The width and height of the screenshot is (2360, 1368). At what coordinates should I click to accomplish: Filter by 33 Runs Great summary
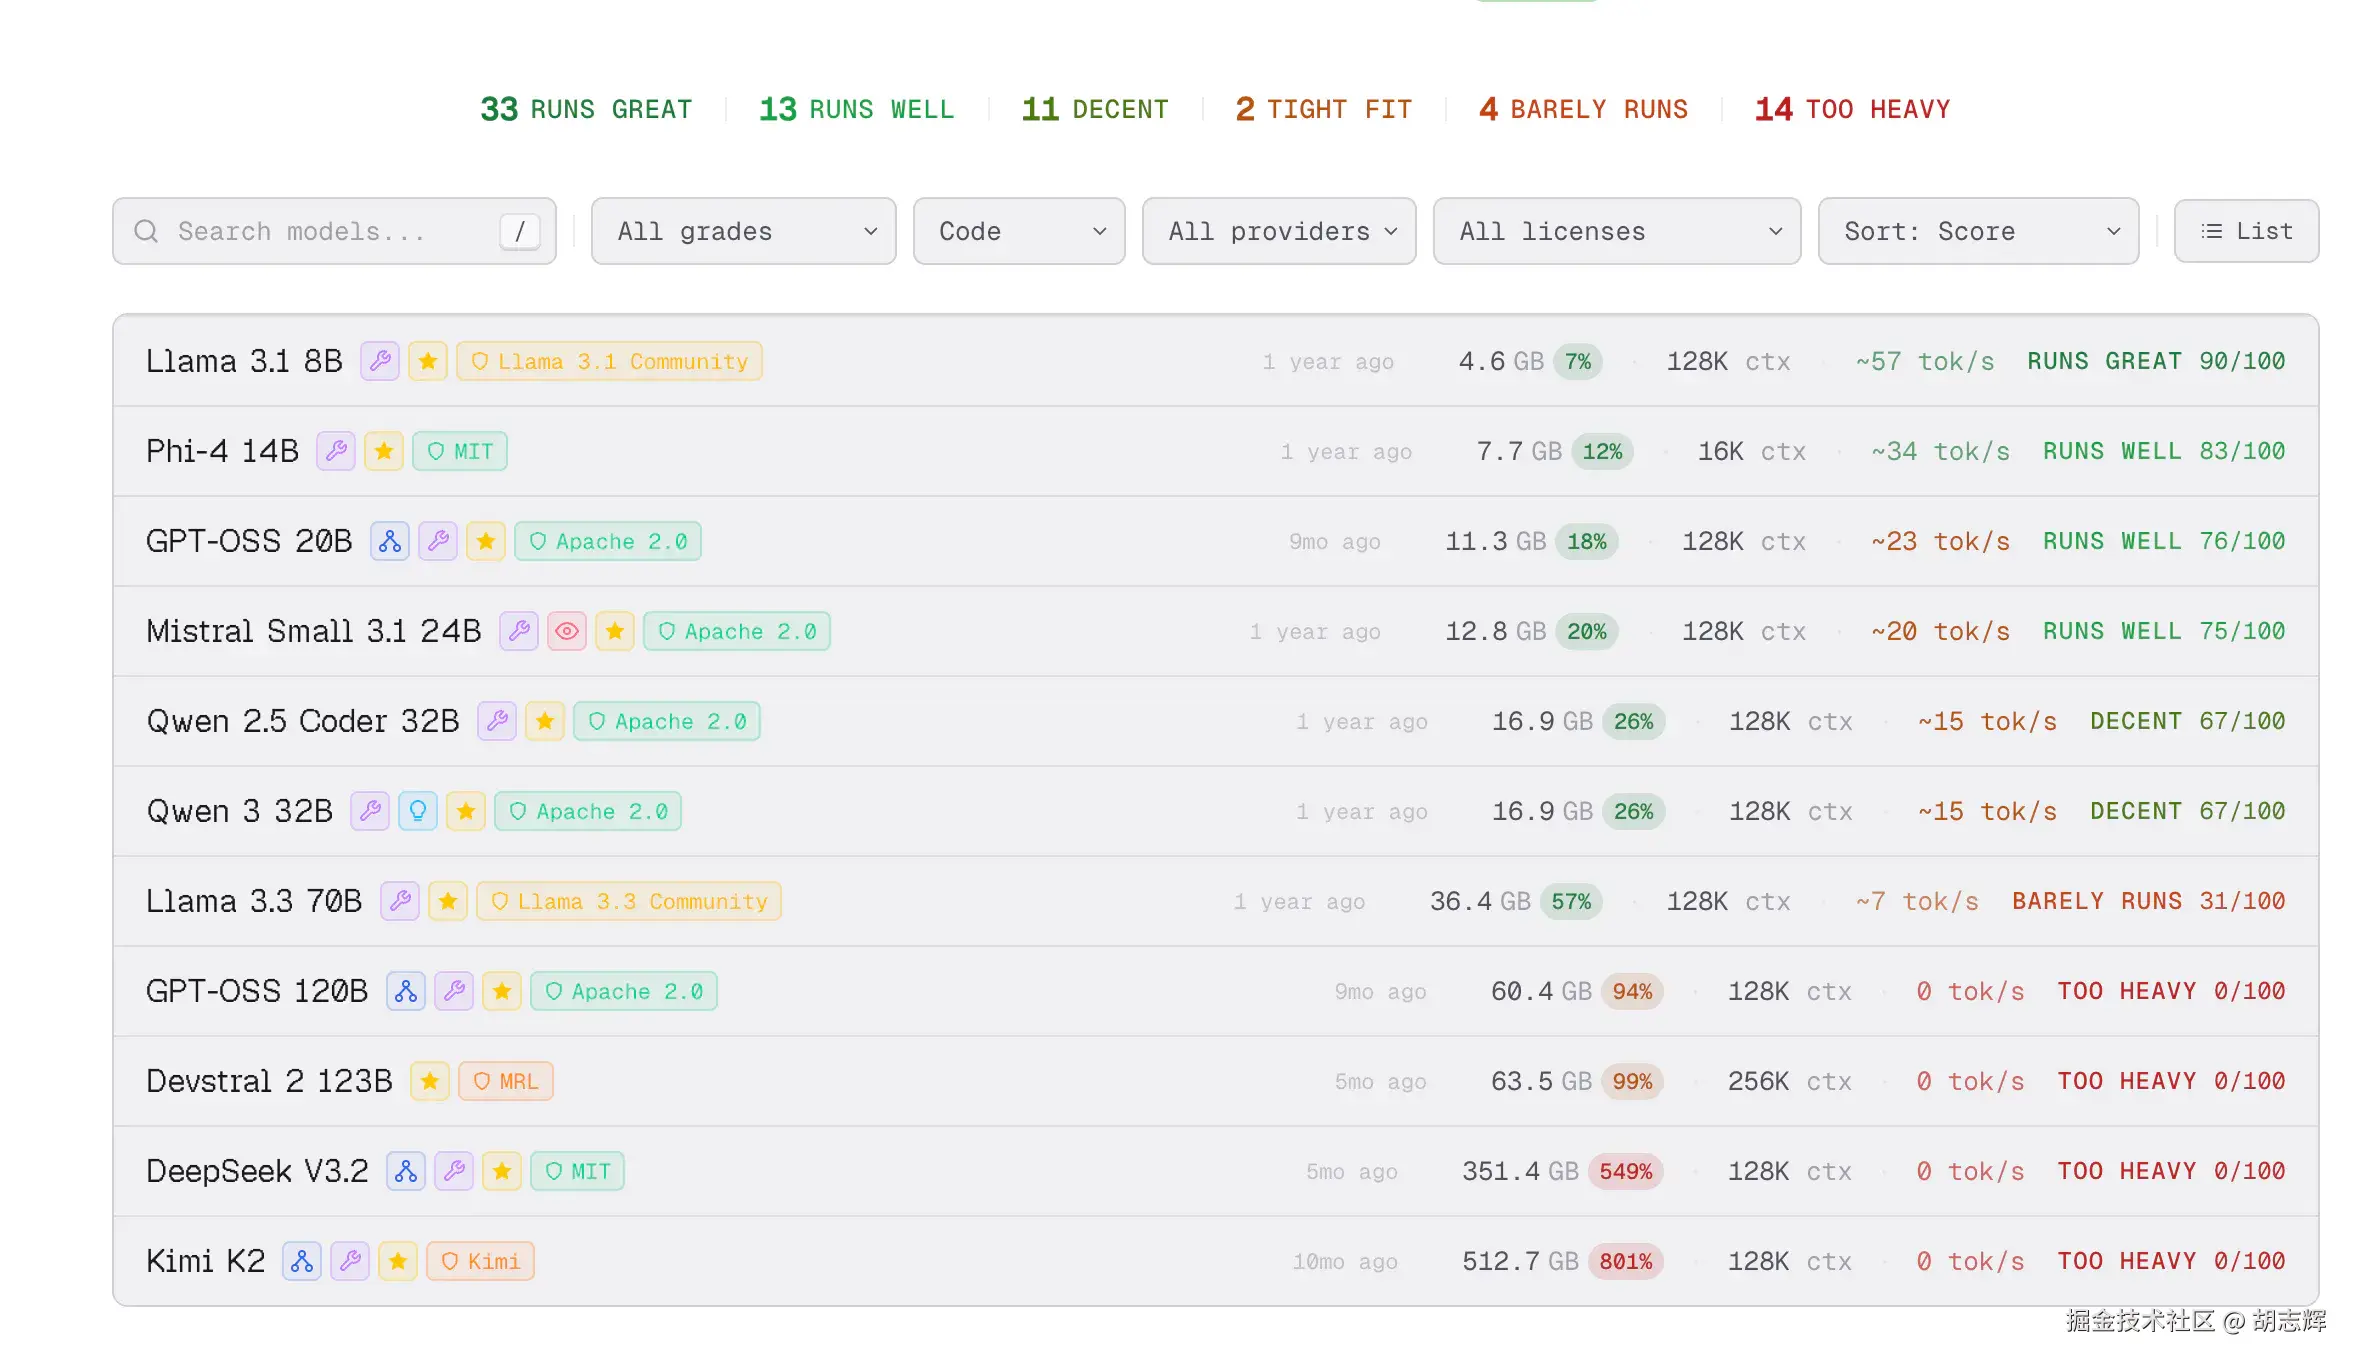coord(586,109)
